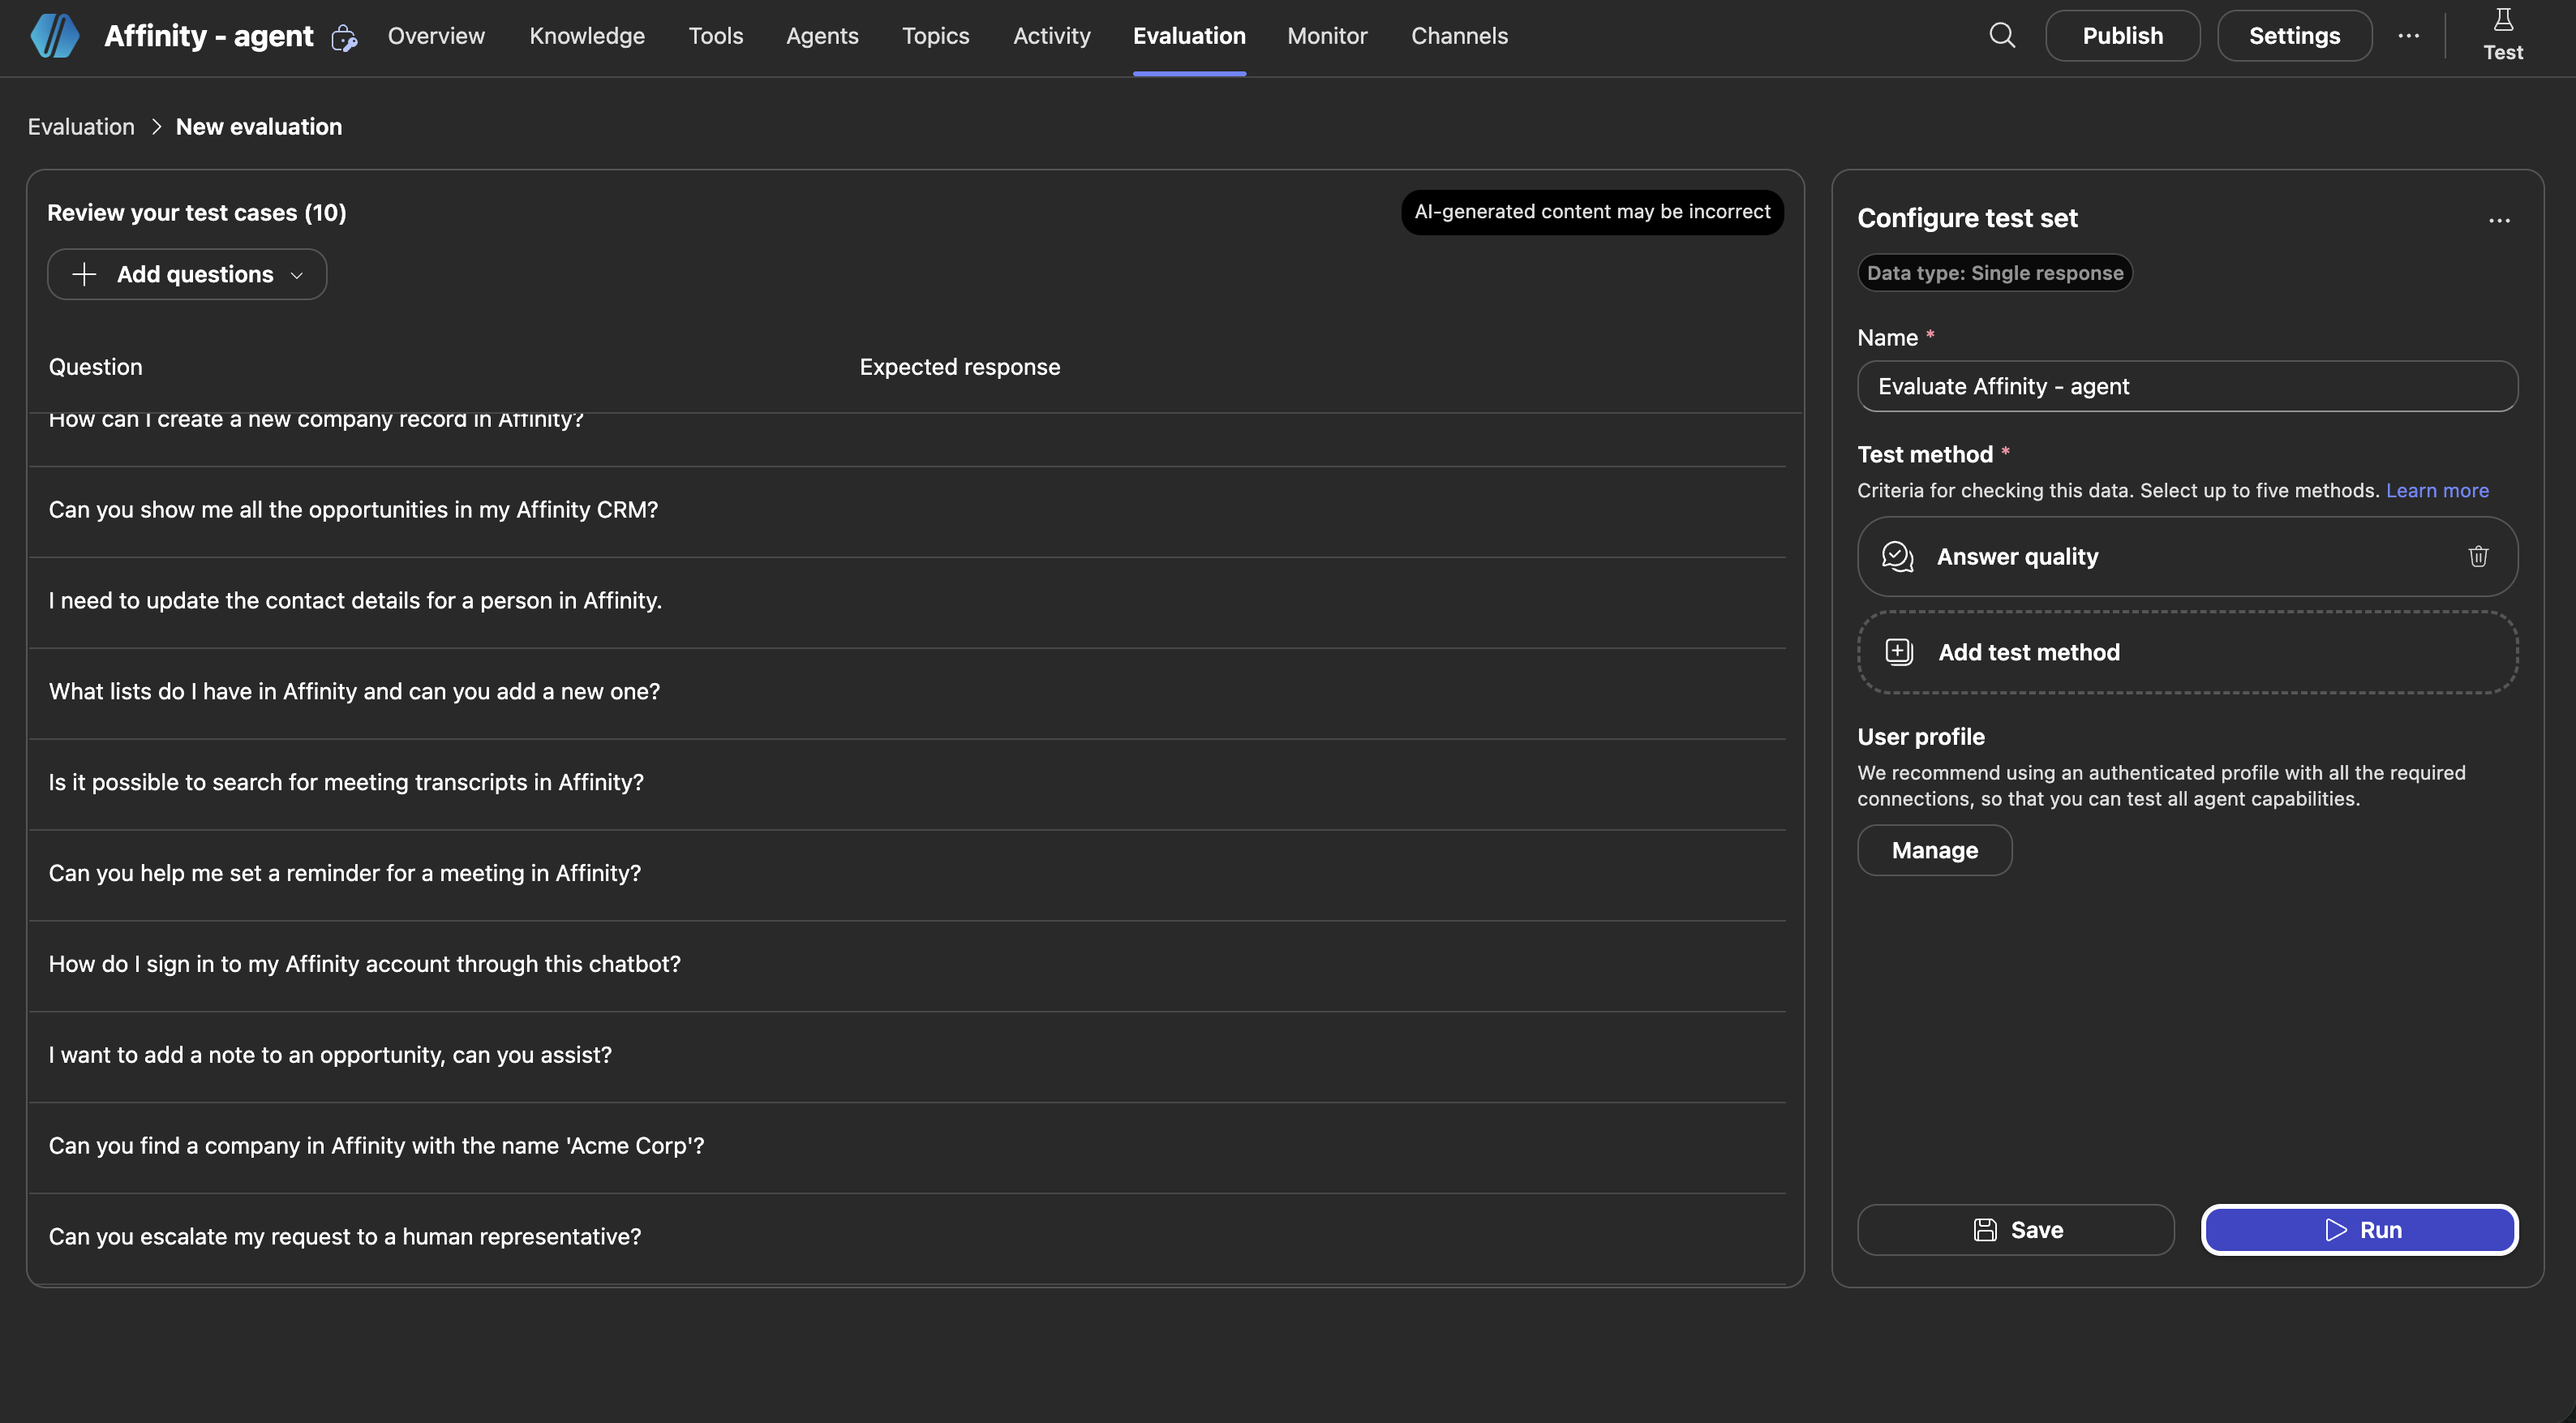Select the Evaluation tab
Screen dimensions: 2576x1423
click(1189, 36)
